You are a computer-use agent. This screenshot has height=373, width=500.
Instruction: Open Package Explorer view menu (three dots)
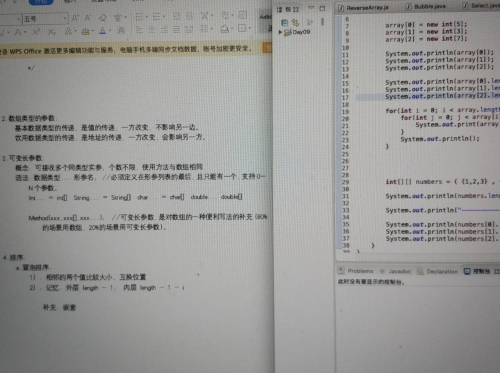pyautogui.click(x=322, y=22)
